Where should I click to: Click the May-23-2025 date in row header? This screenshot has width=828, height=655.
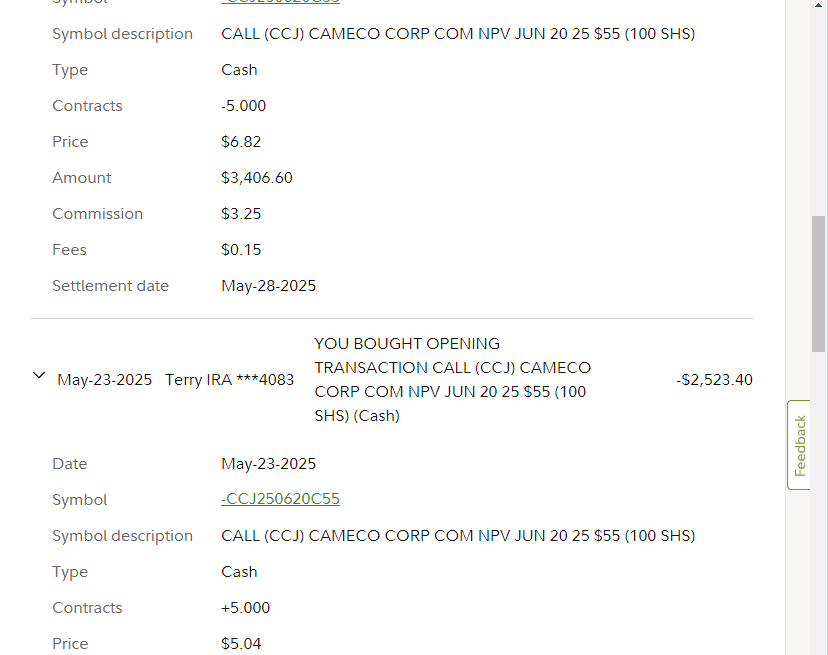[x=104, y=380]
